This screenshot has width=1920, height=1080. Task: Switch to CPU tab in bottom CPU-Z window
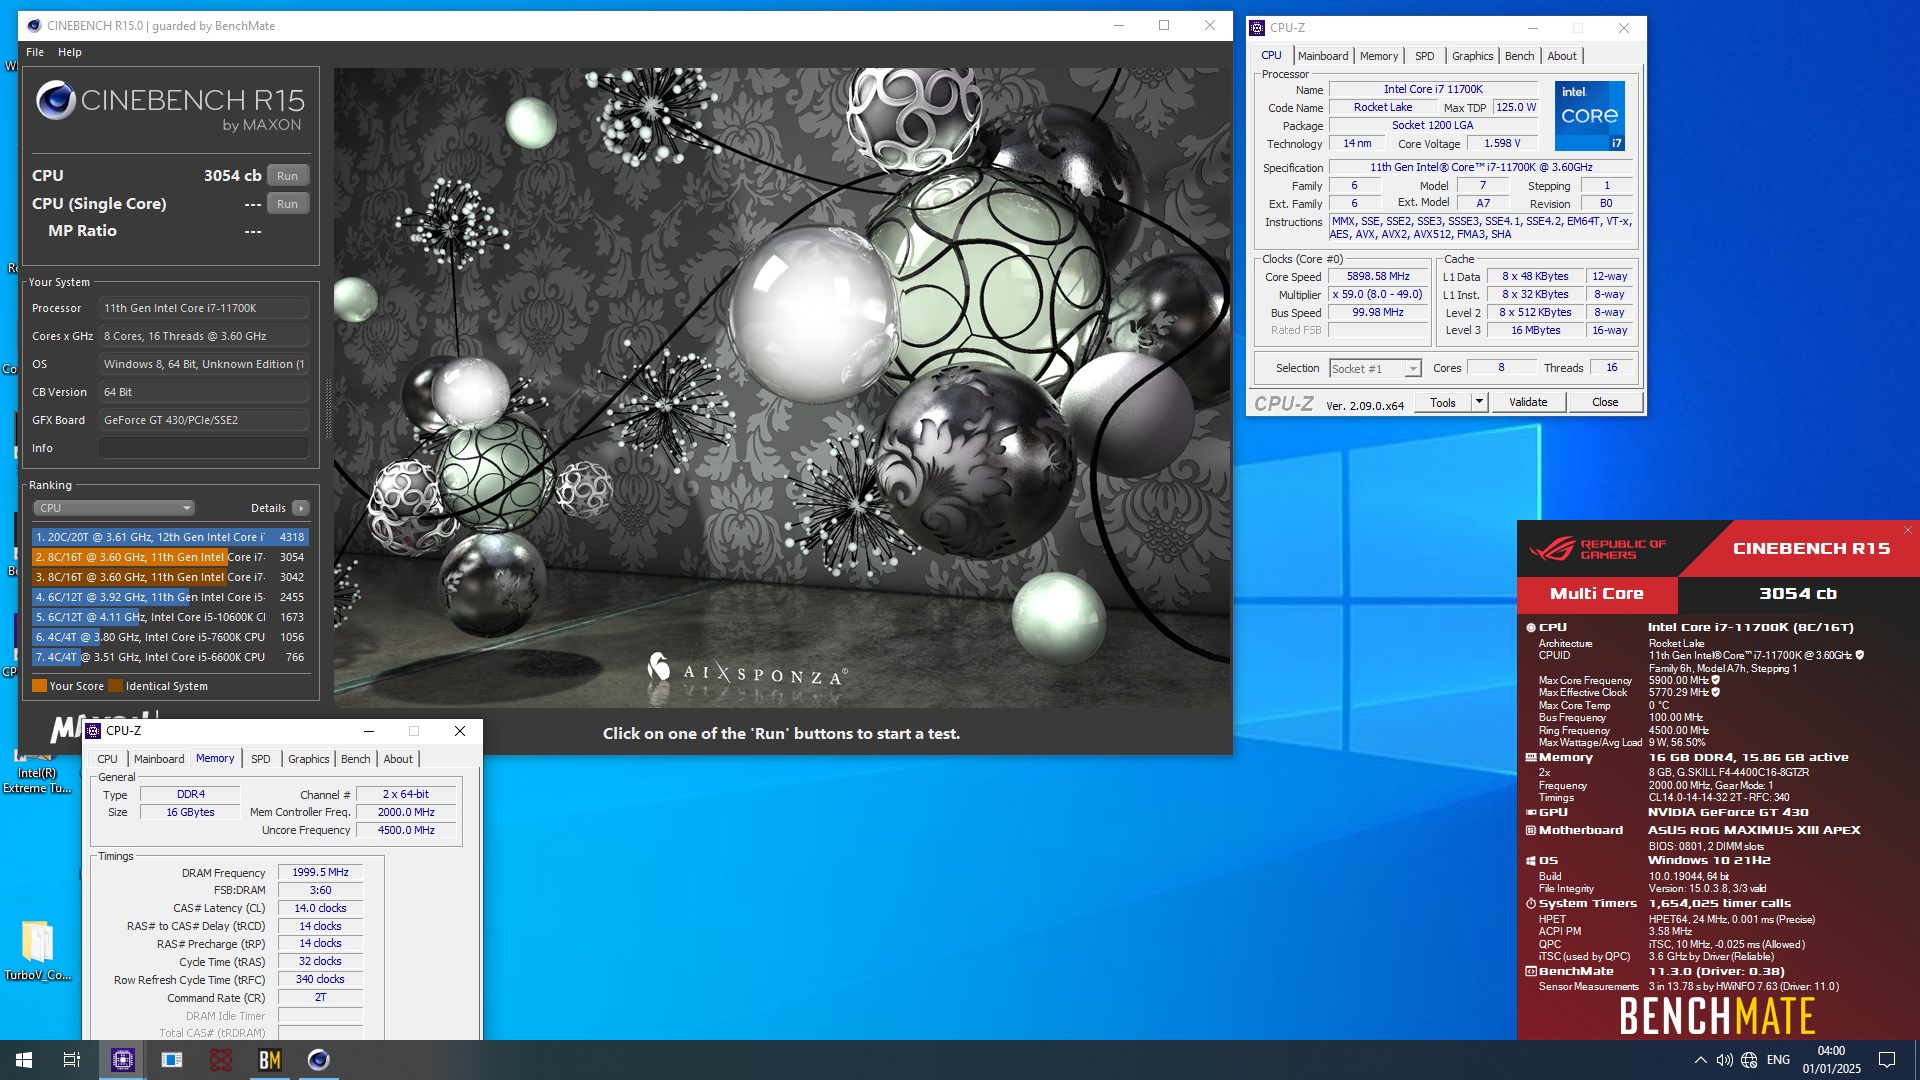[107, 759]
